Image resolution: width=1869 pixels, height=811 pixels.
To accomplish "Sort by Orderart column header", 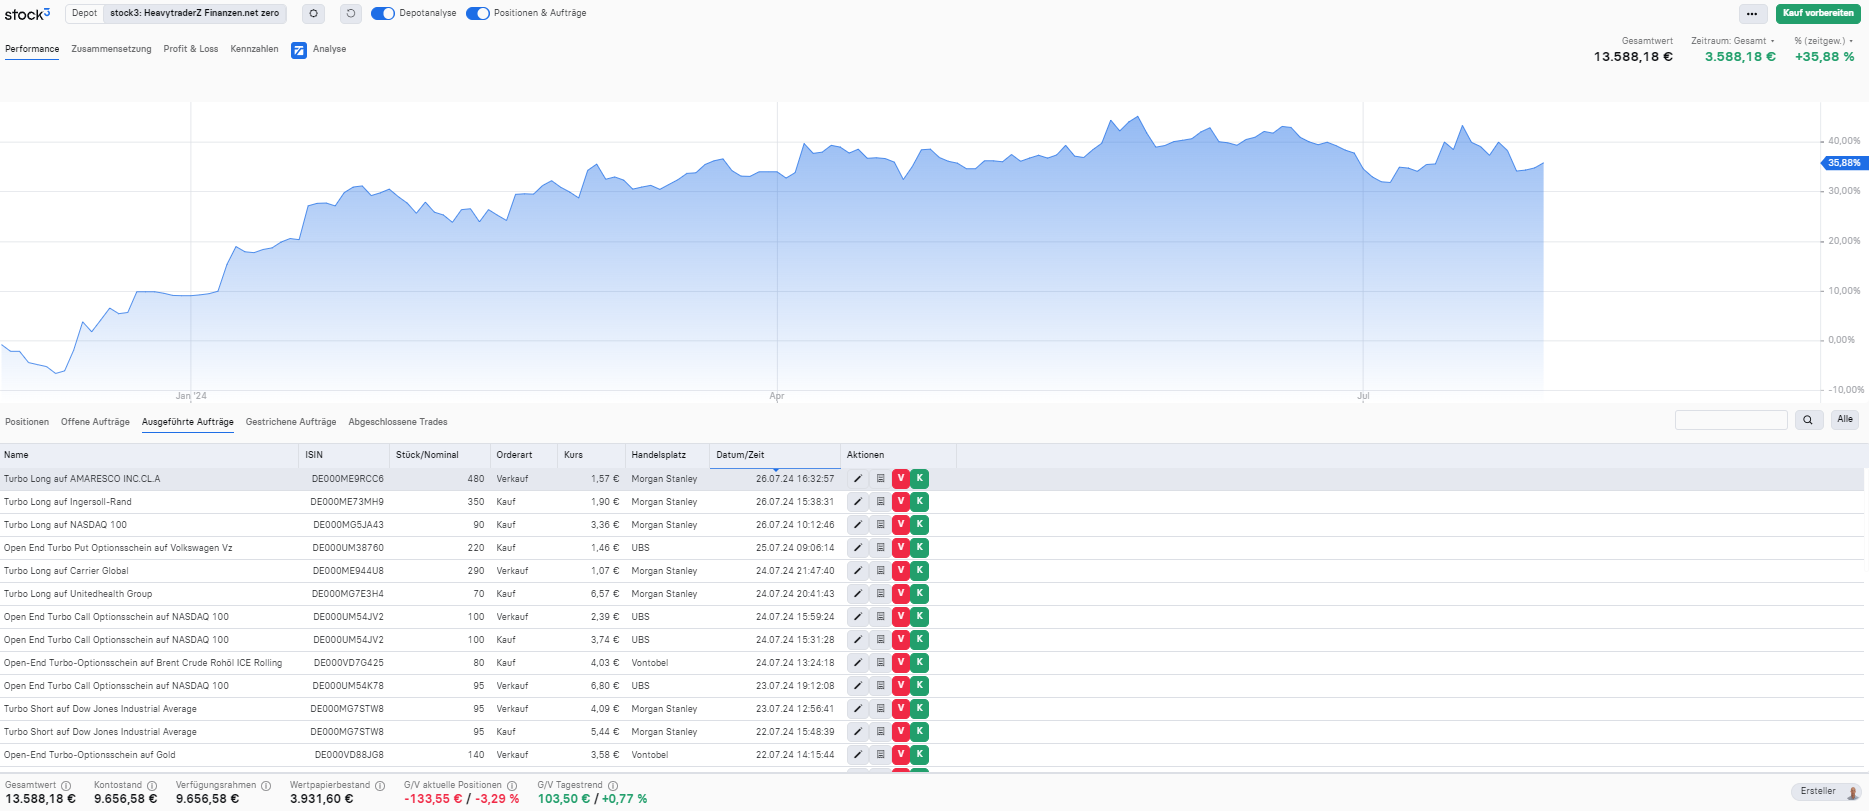I will pyautogui.click(x=524, y=455).
